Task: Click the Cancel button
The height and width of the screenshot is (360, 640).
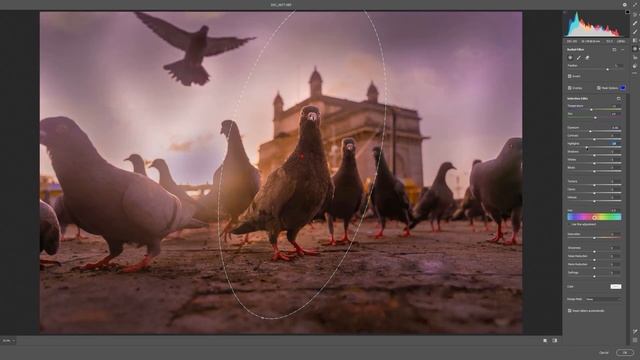Action: [x=604, y=353]
